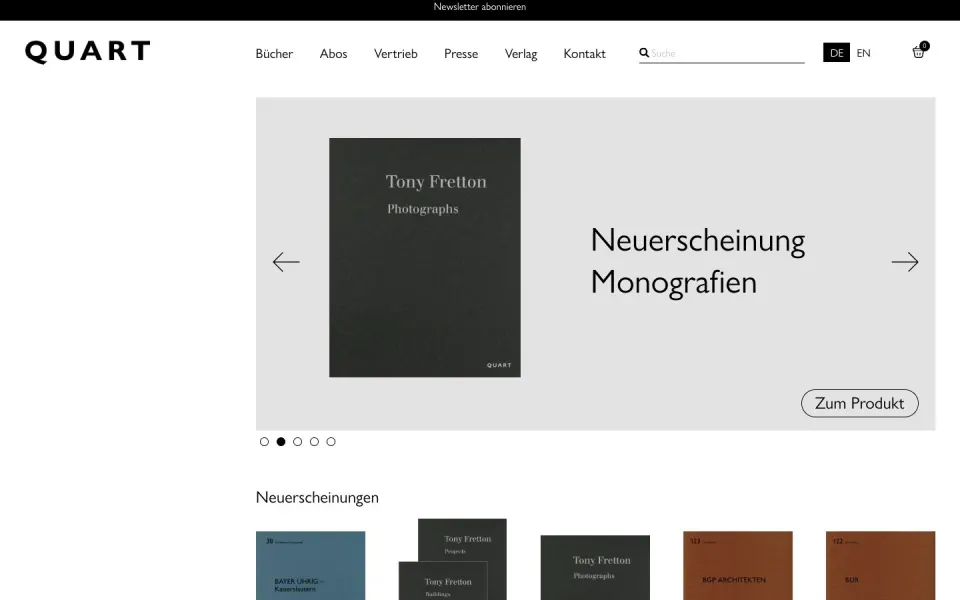
Task: Open the BGP Architekten book thumbnail
Action: point(738,566)
